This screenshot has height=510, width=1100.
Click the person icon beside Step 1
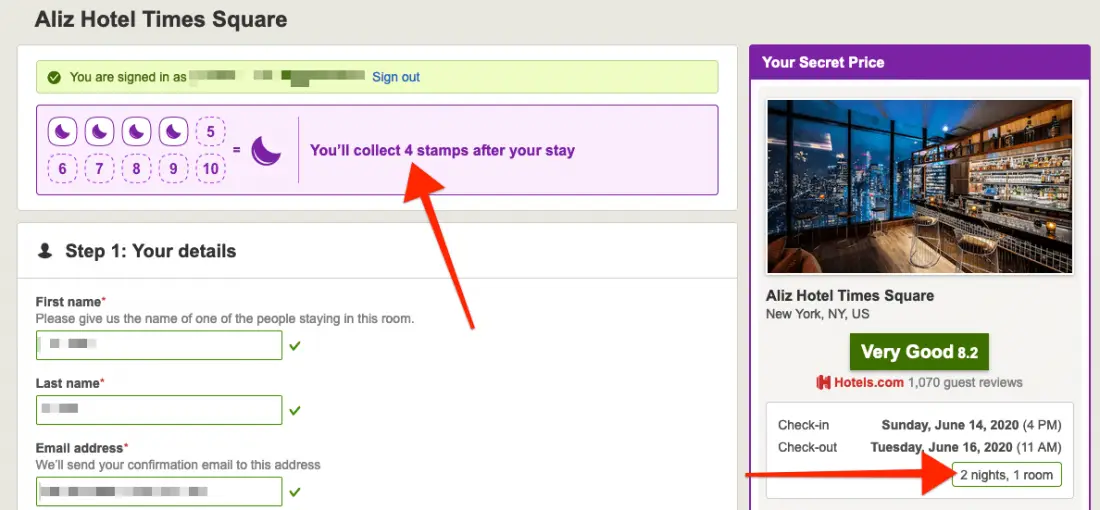45,251
